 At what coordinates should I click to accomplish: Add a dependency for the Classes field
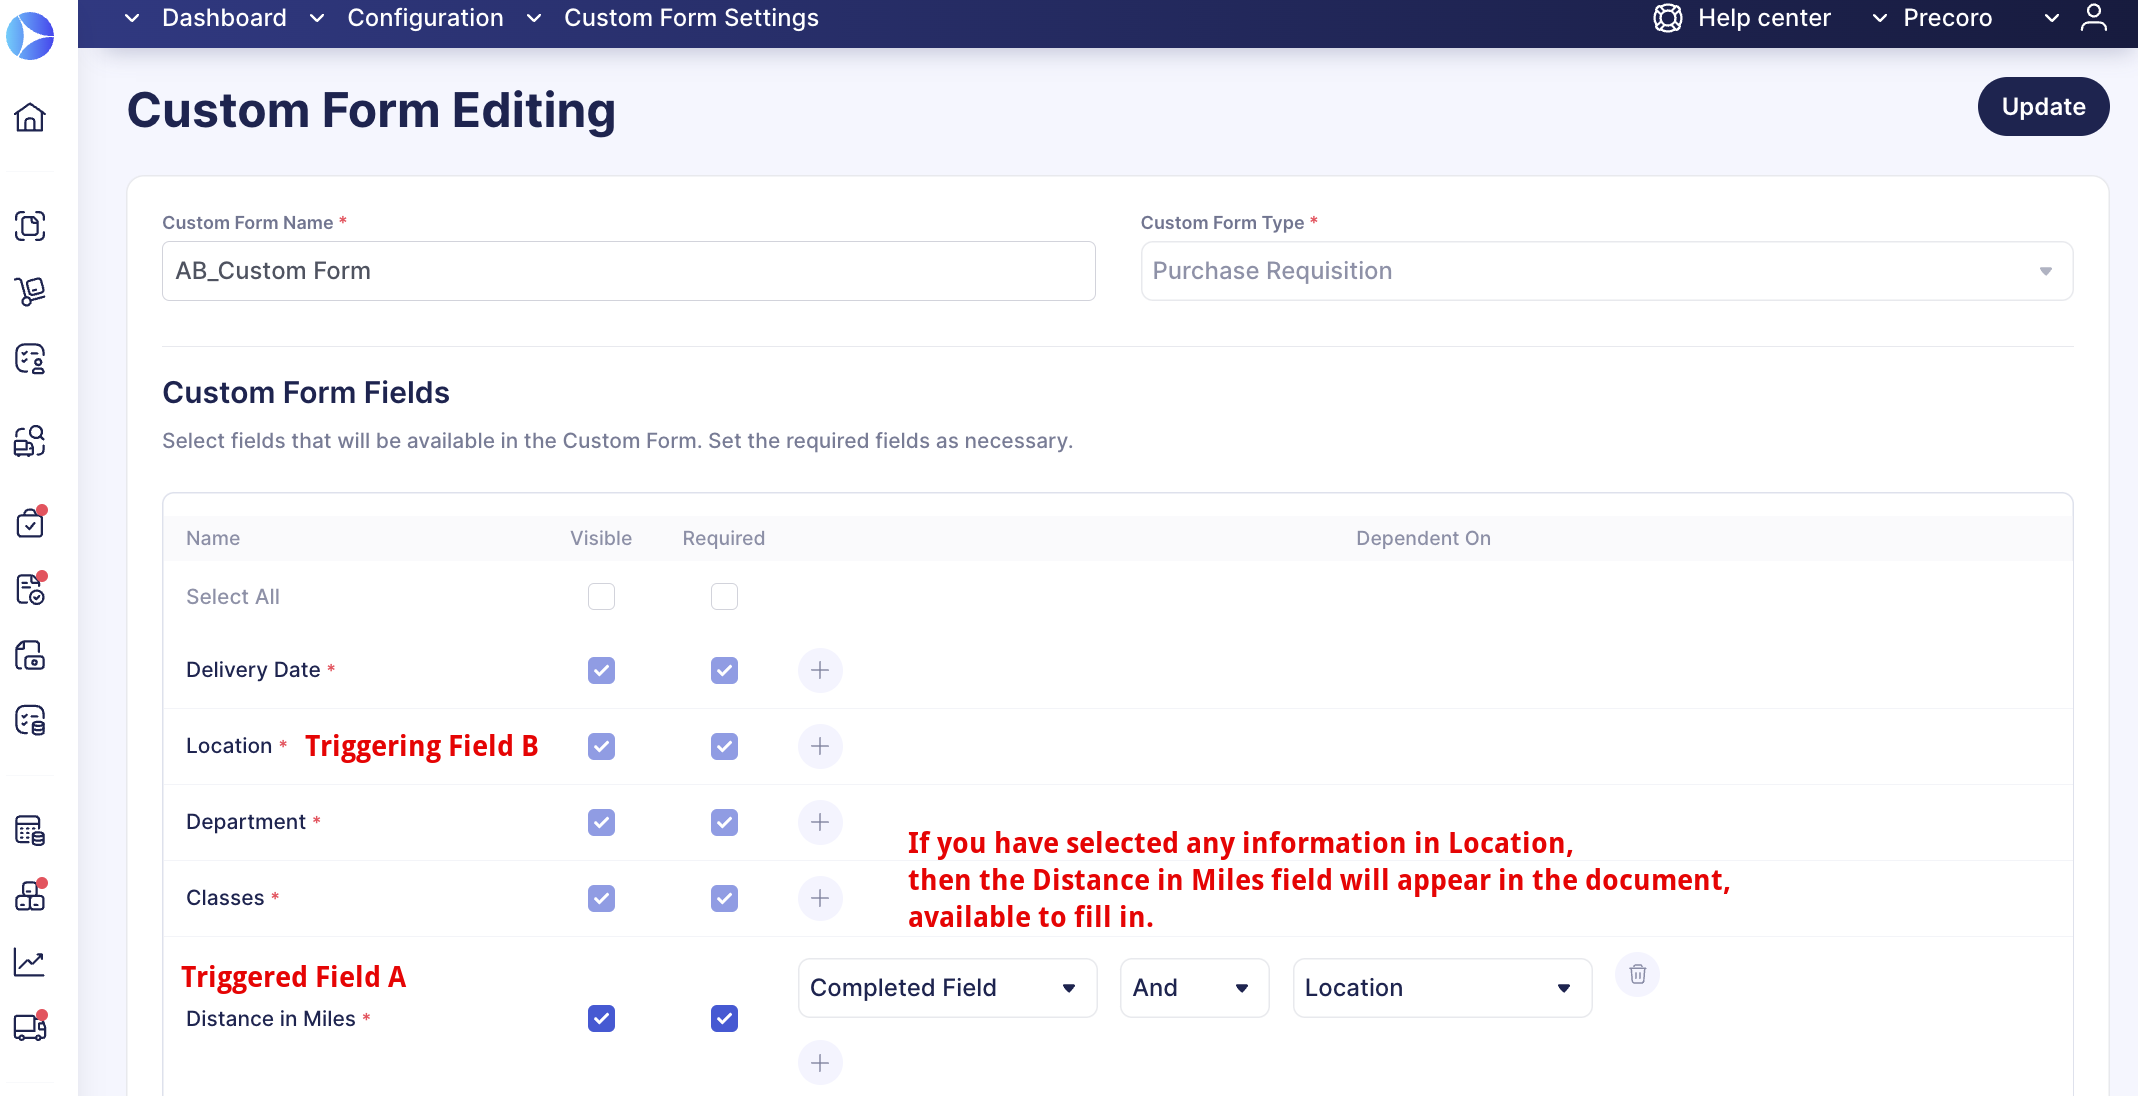[820, 898]
